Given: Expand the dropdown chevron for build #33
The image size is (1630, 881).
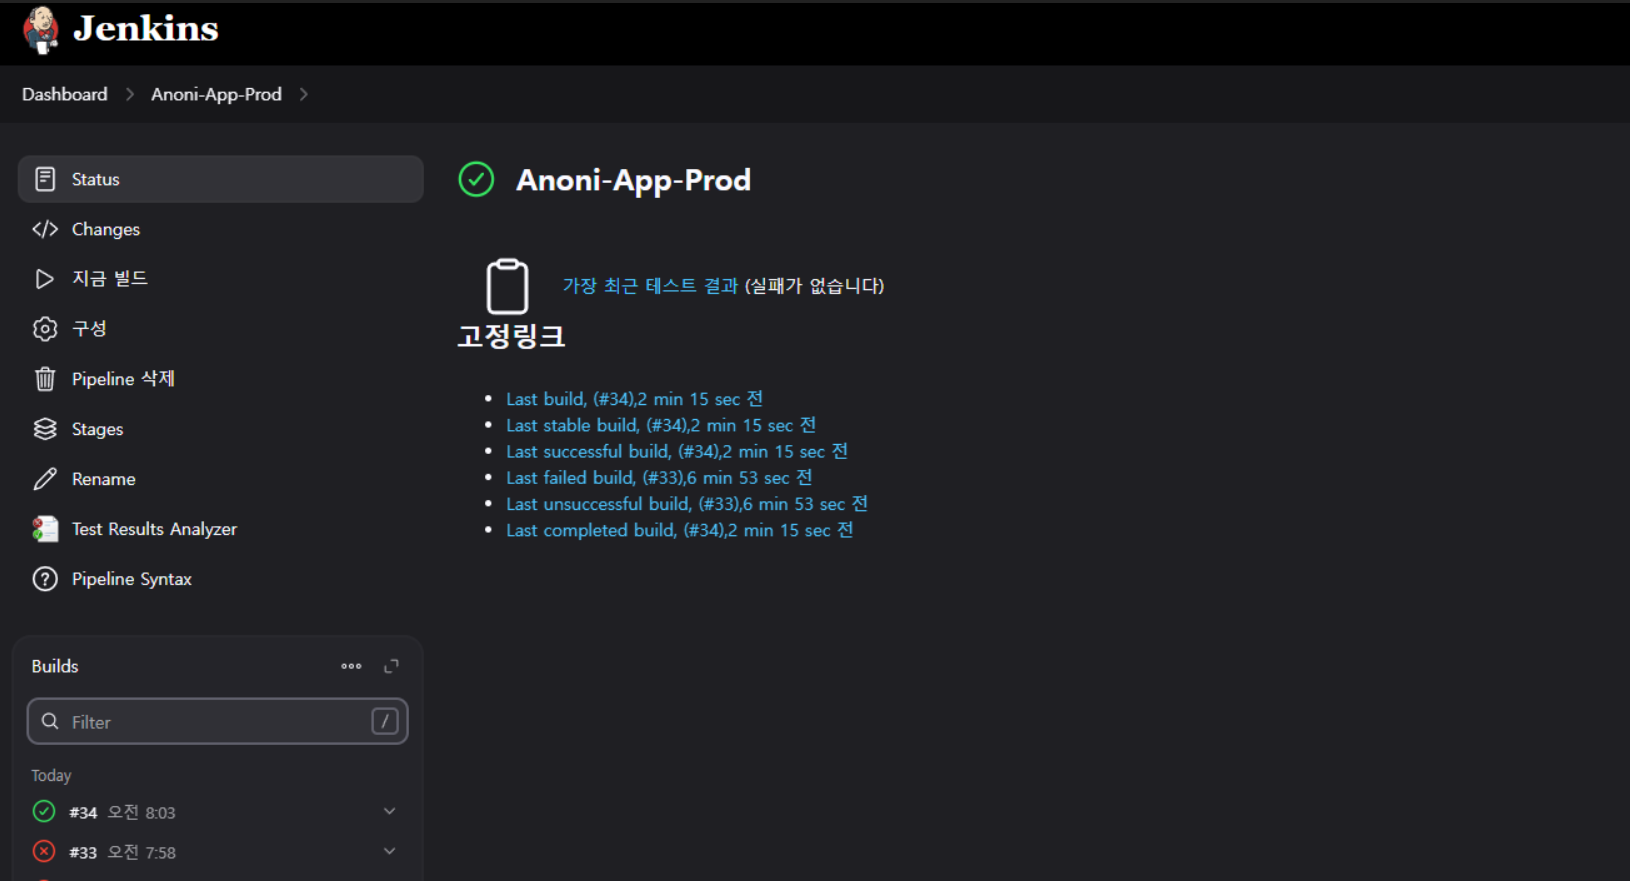Looking at the screenshot, I should [390, 851].
